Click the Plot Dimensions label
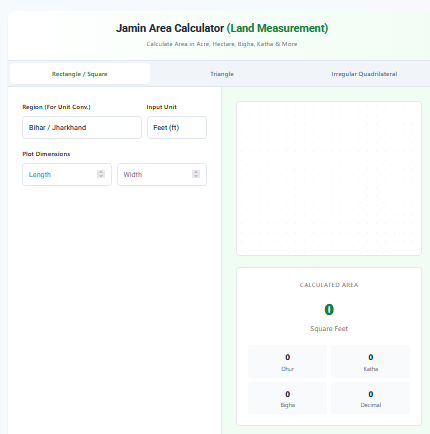 tap(46, 154)
